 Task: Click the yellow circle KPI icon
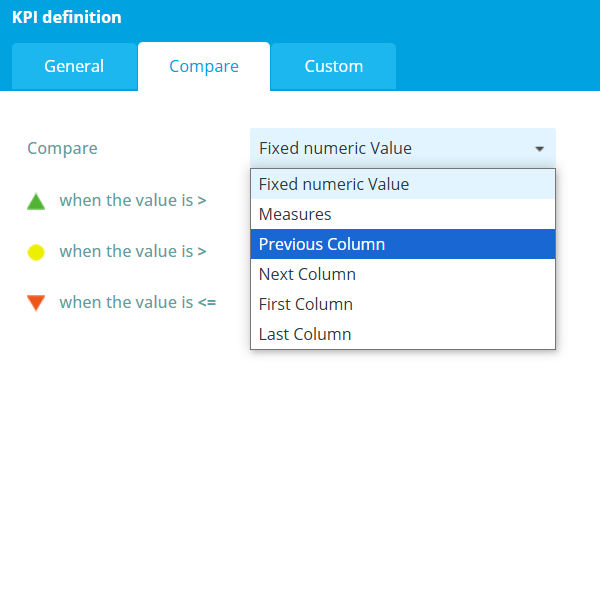tap(36, 252)
